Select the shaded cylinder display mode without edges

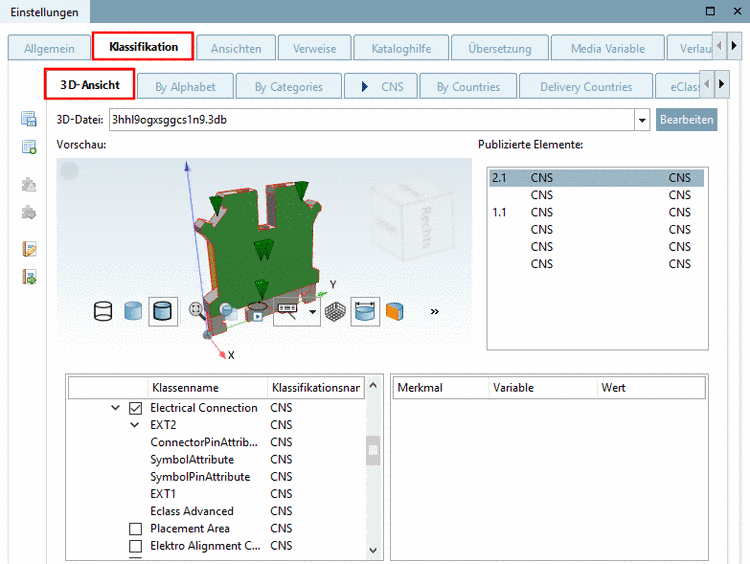coord(133,311)
